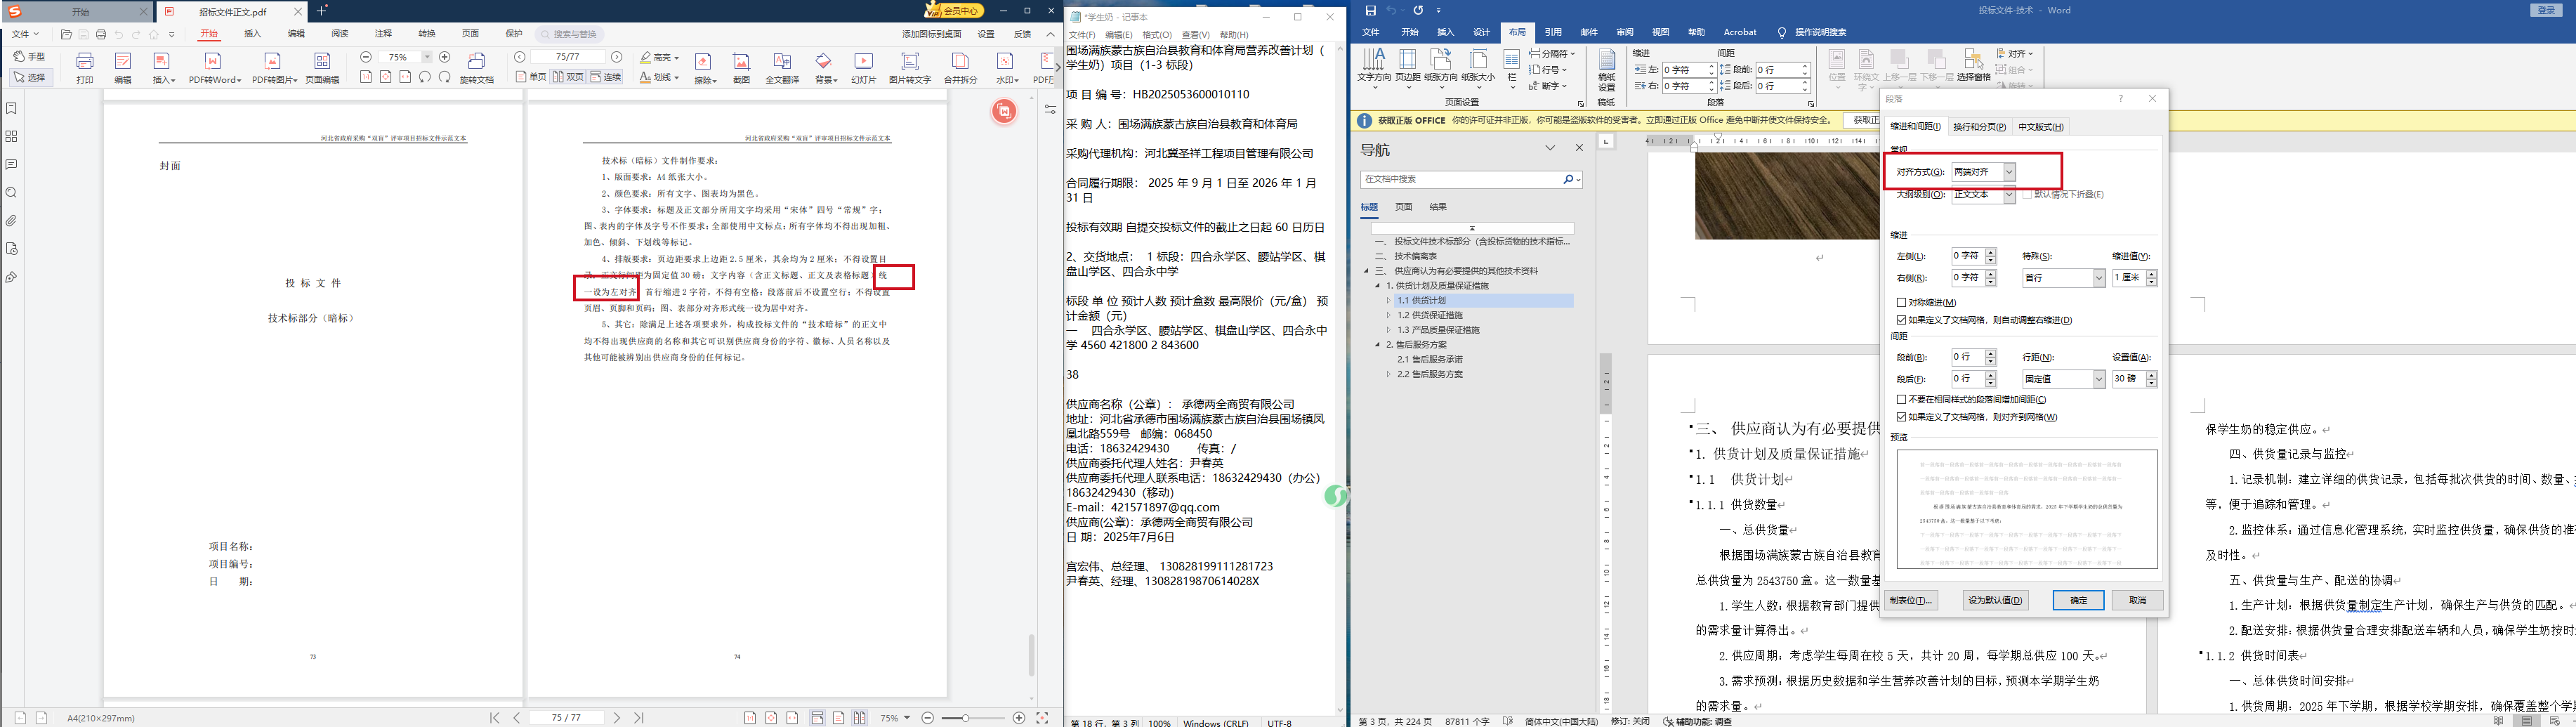The image size is (2576, 727).
Task: Open the Page Edit tool in PDF viewer
Action: [x=322, y=67]
